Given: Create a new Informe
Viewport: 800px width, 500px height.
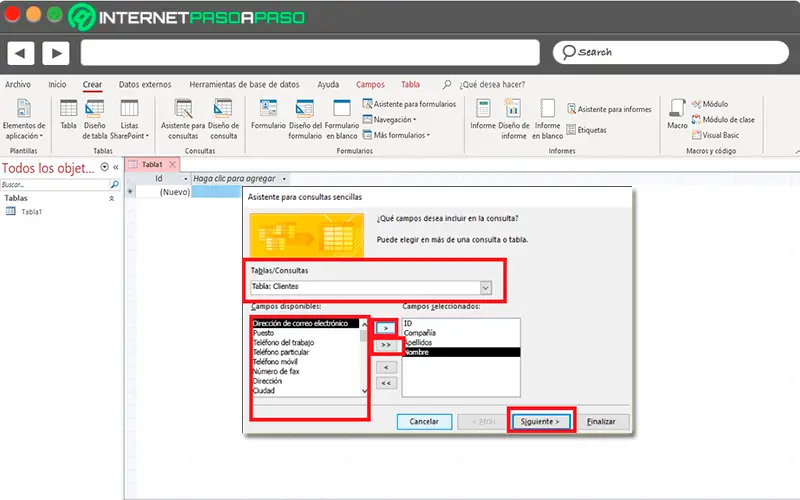Looking at the screenshot, I should point(483,114).
